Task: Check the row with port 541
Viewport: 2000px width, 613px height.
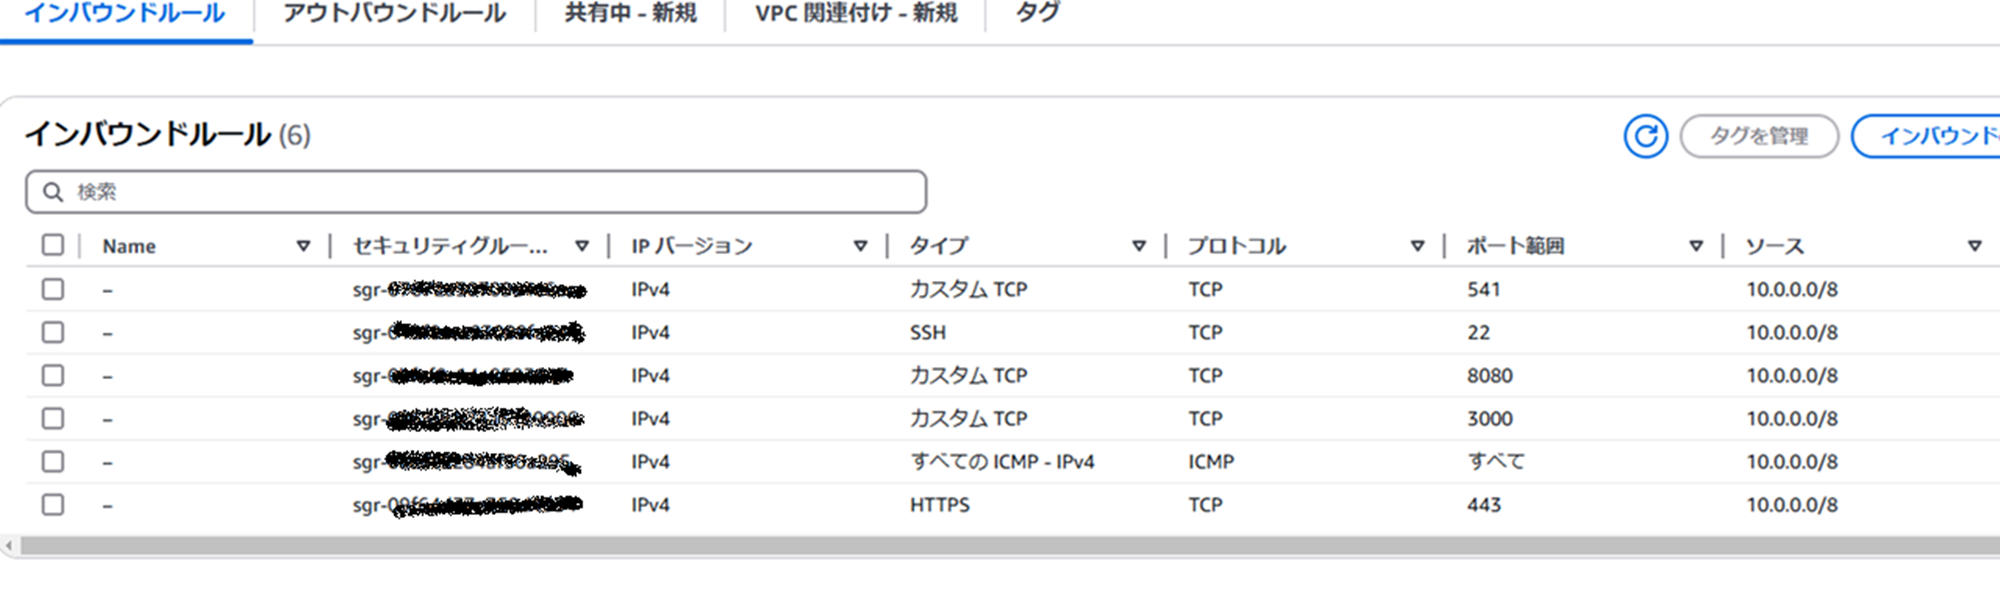Action: click(x=53, y=289)
